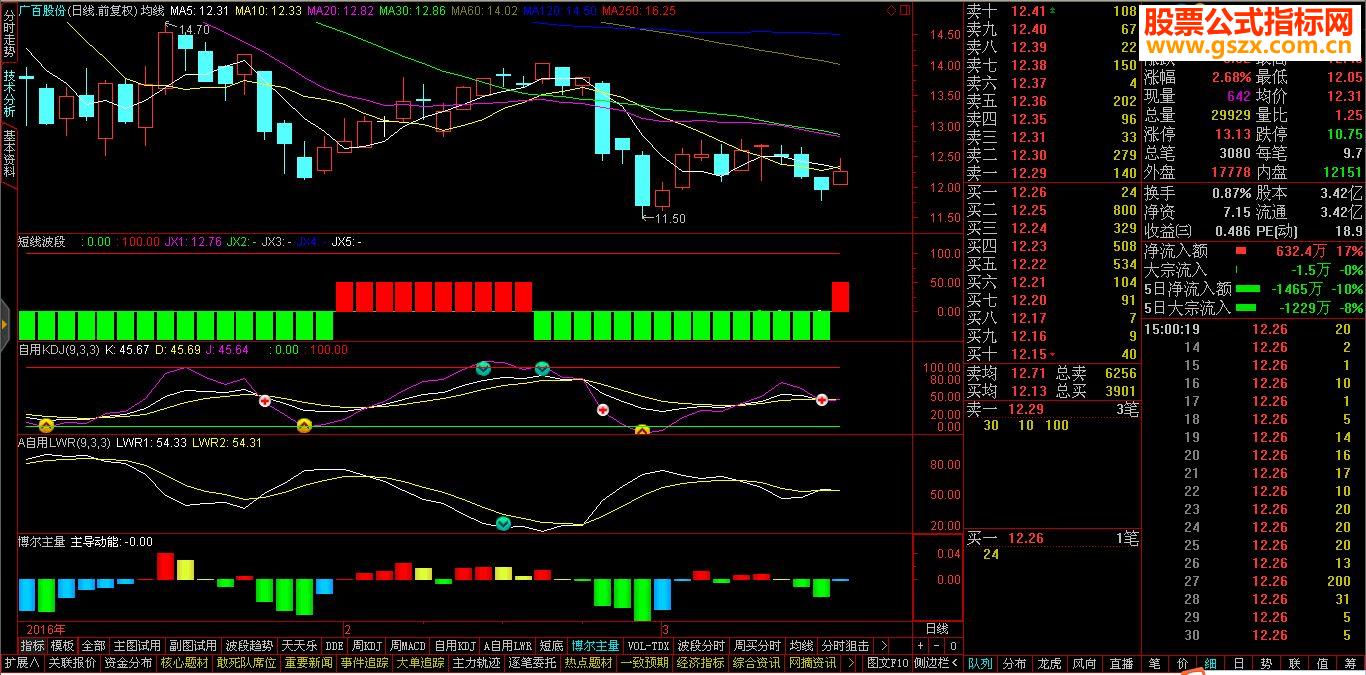Screen dimensions: 1366x675
Task: Apply the 周KDJ indicator
Action: tap(367, 646)
